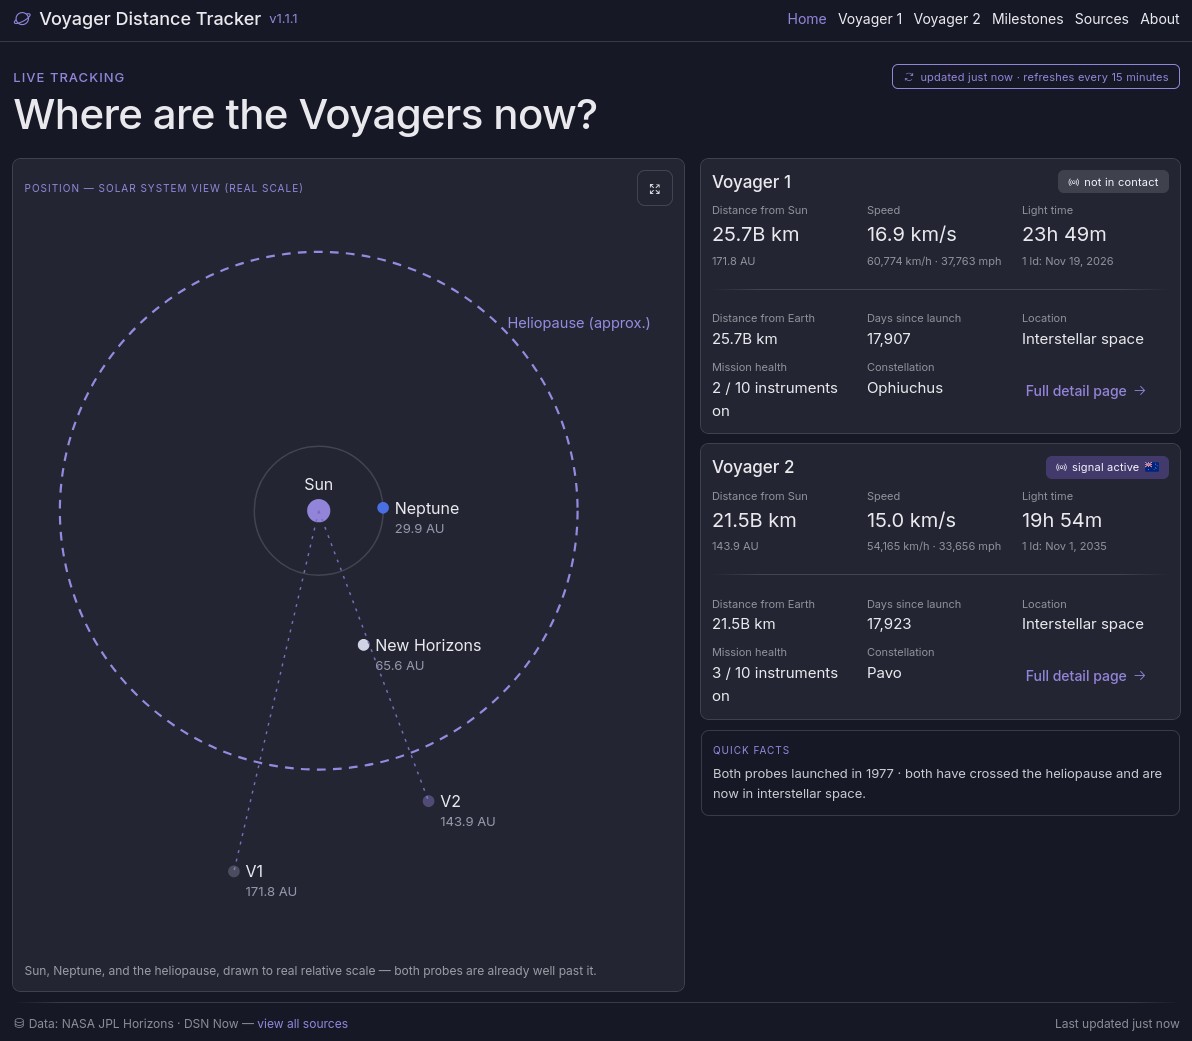Image resolution: width=1192 pixels, height=1041 pixels.
Task: Click the arrow on Voyager 2 detail link
Action: coord(1140,676)
